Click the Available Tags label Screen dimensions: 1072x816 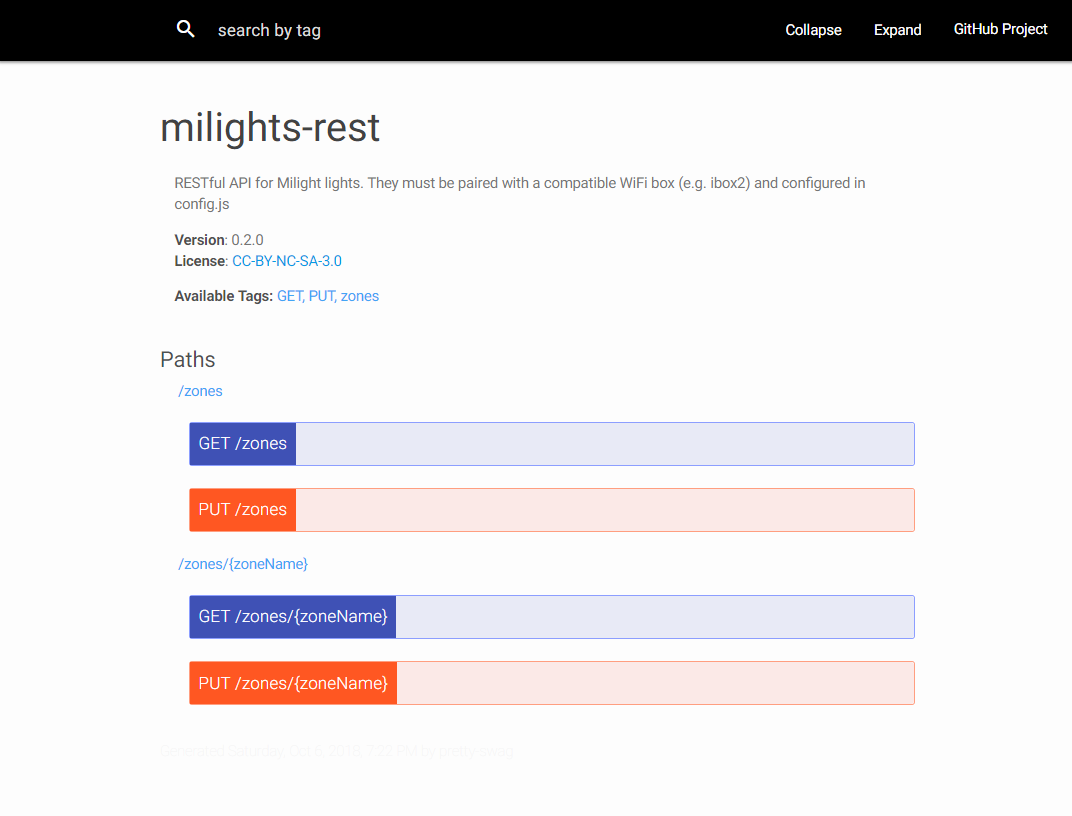pyautogui.click(x=224, y=296)
